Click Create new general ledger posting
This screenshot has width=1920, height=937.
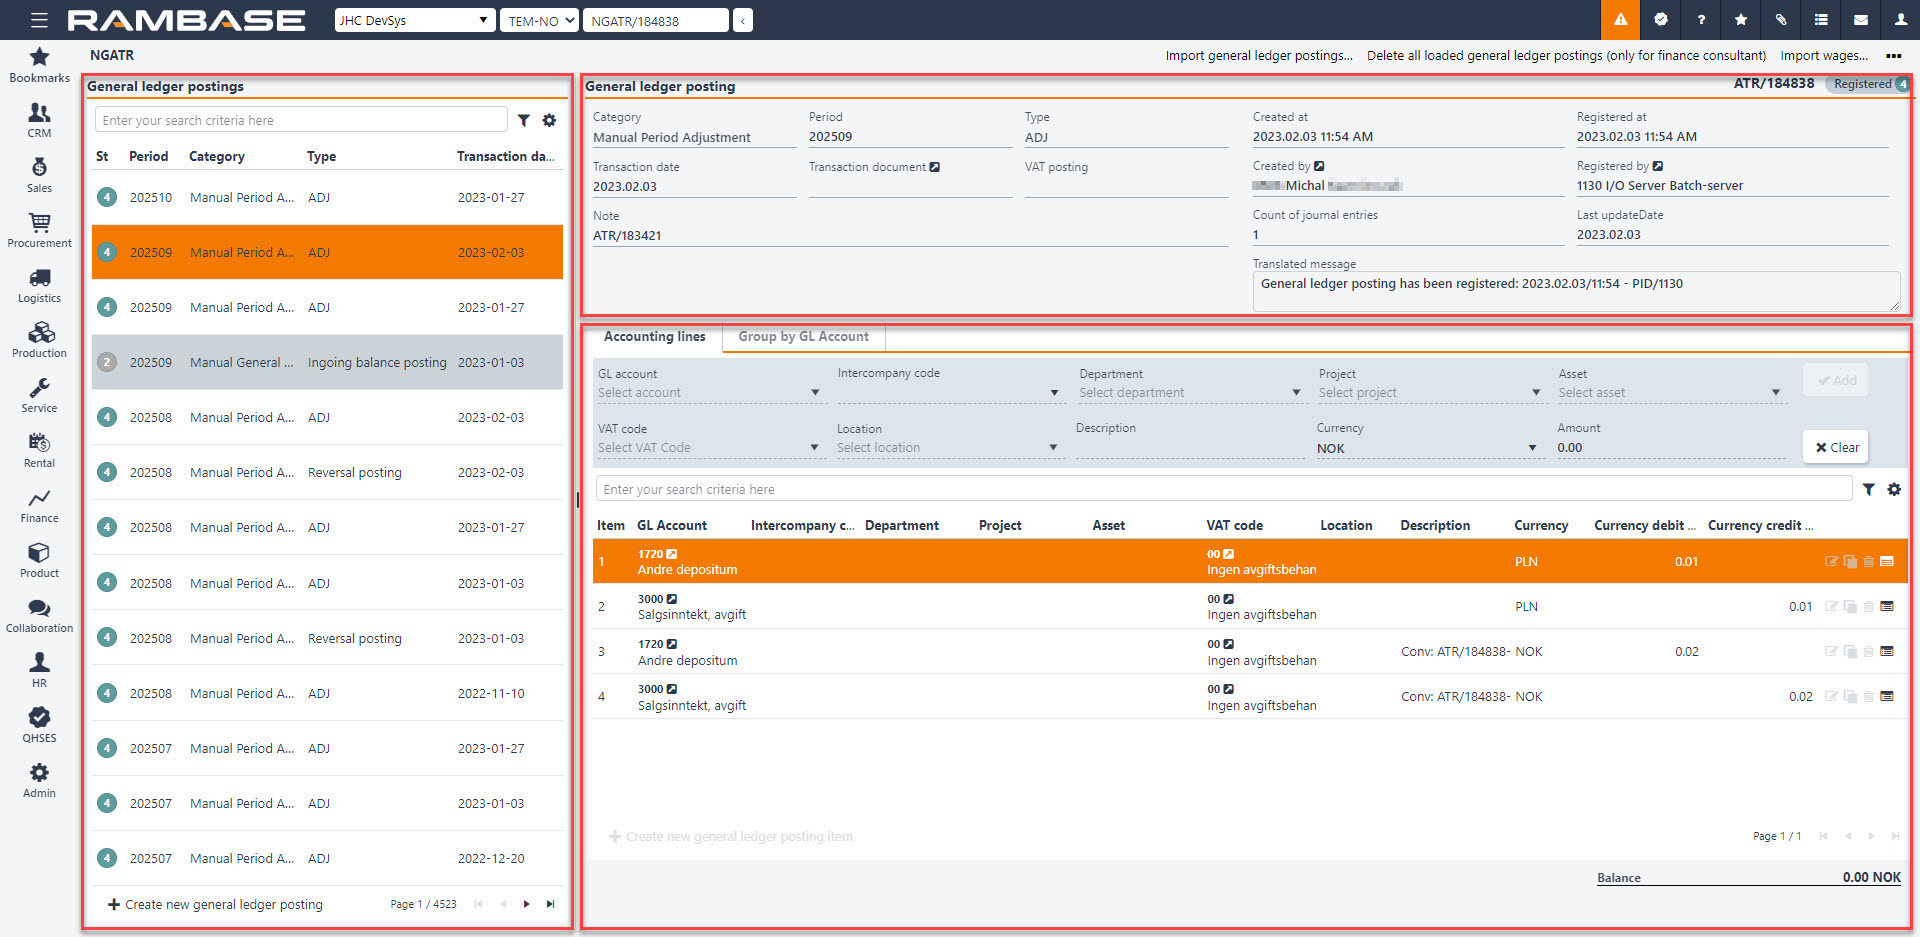215,904
